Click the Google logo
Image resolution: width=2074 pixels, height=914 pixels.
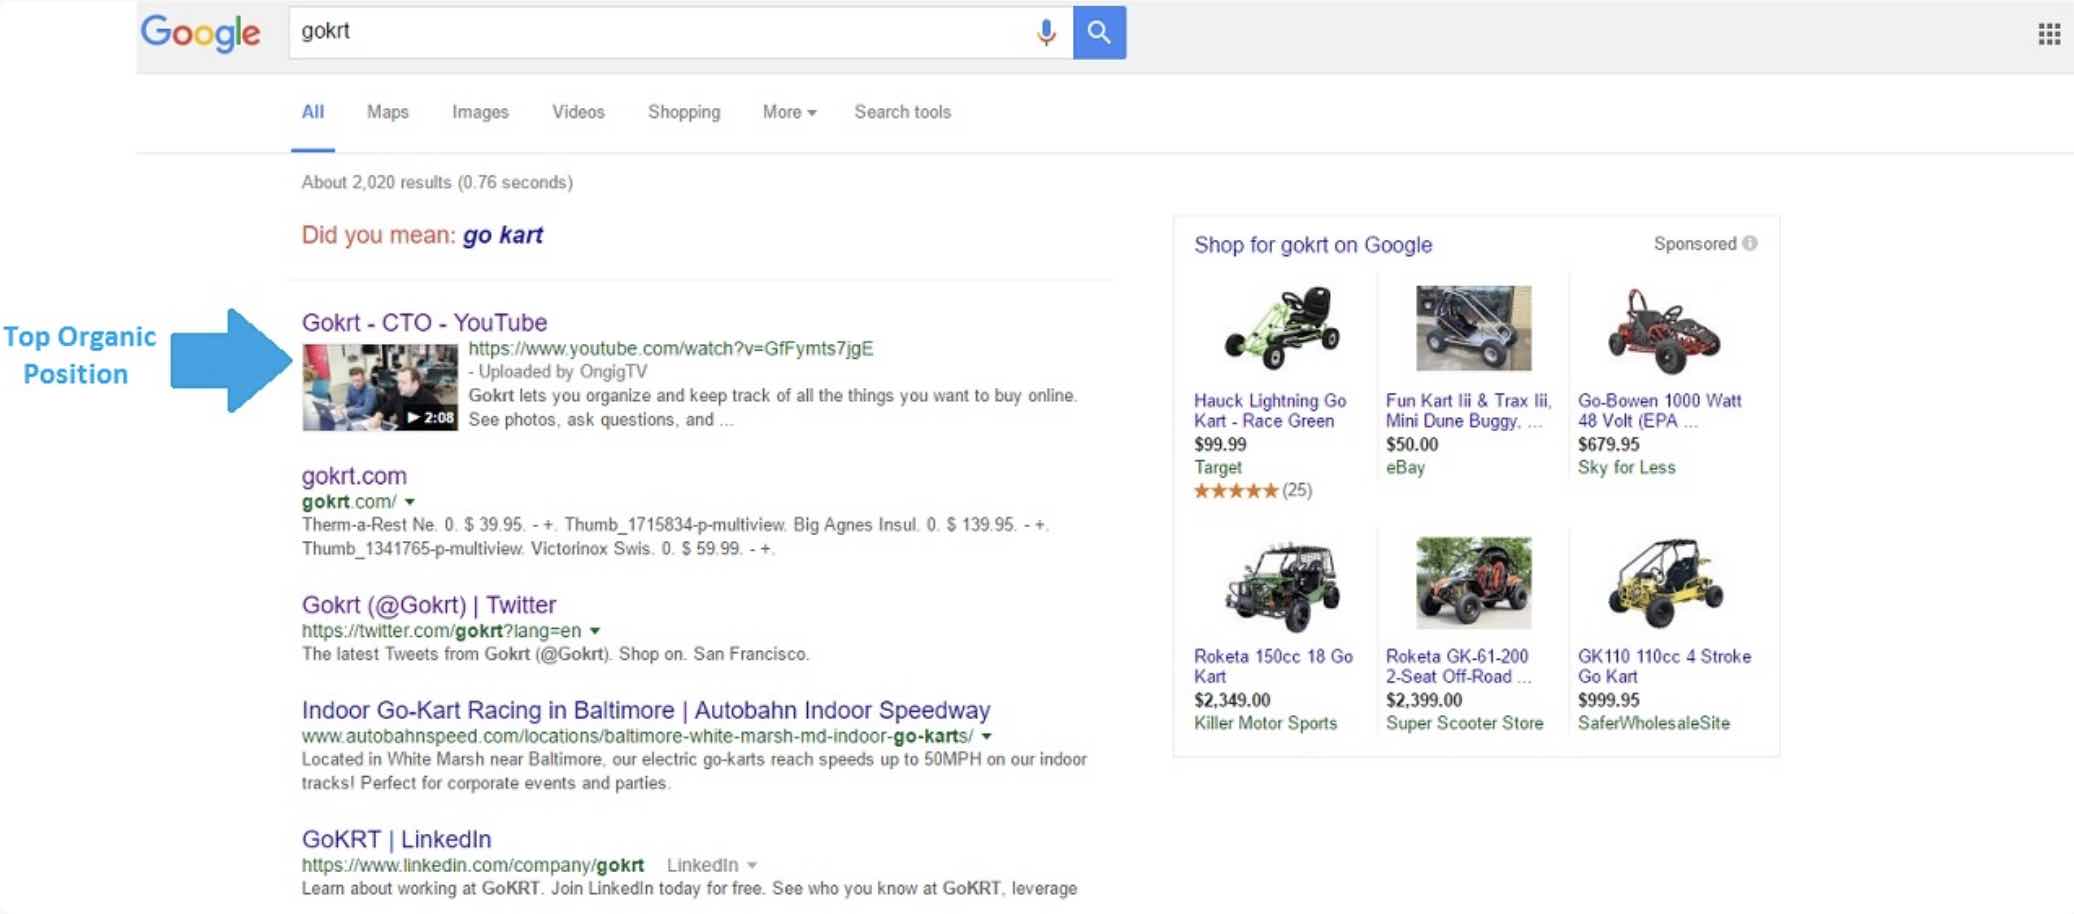[x=201, y=33]
